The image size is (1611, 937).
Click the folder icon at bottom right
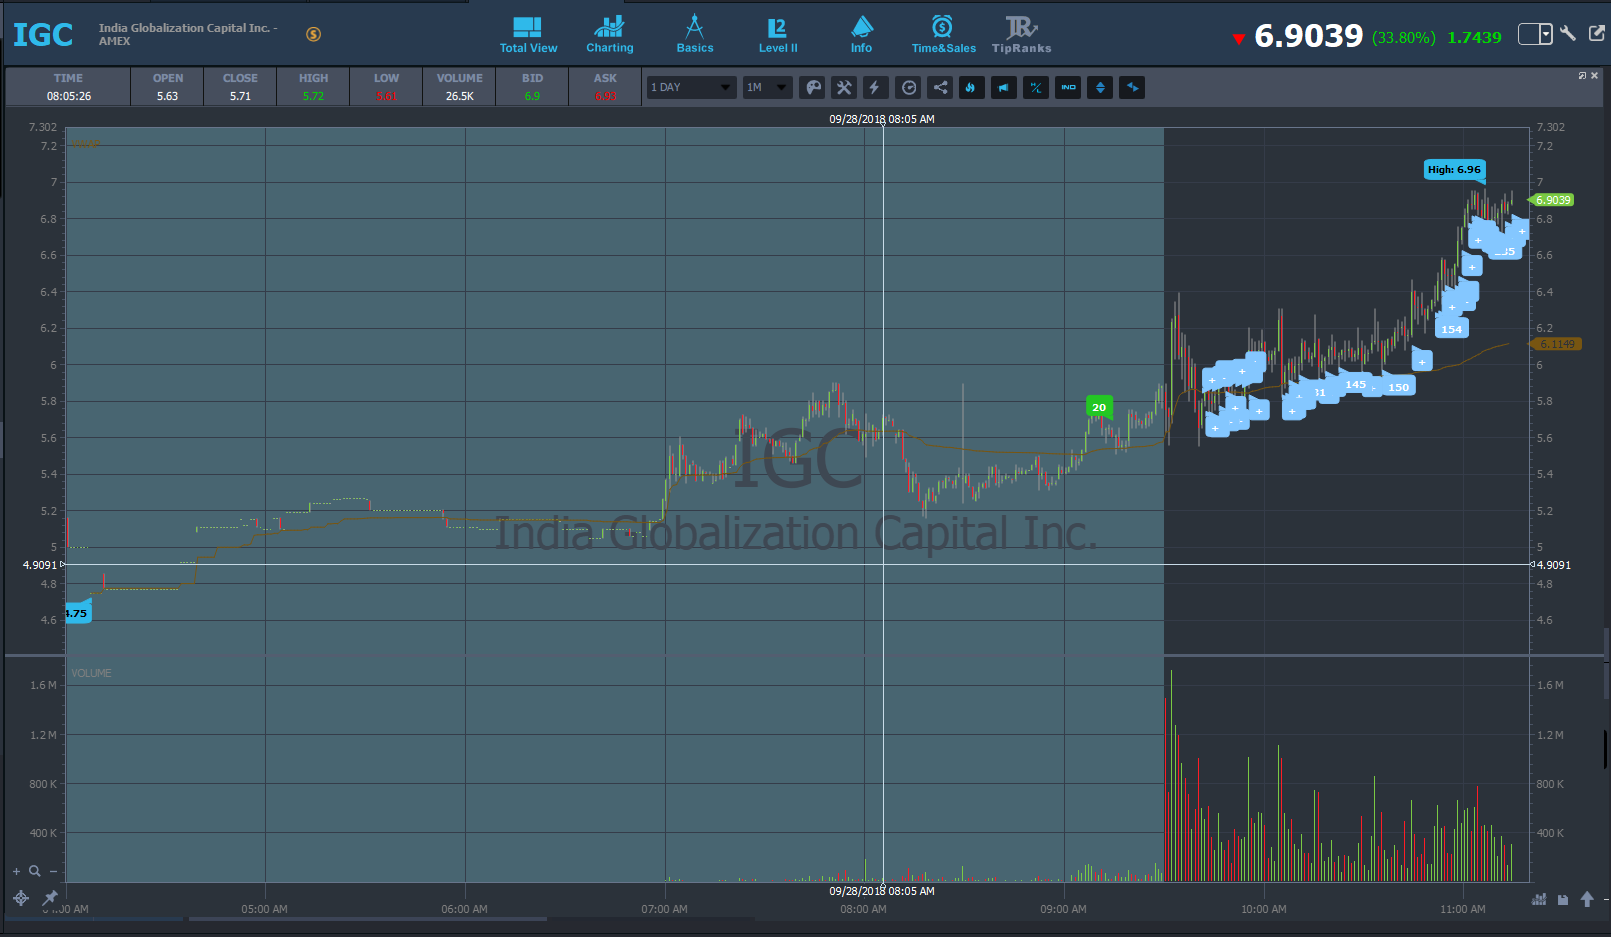[x=1563, y=899]
